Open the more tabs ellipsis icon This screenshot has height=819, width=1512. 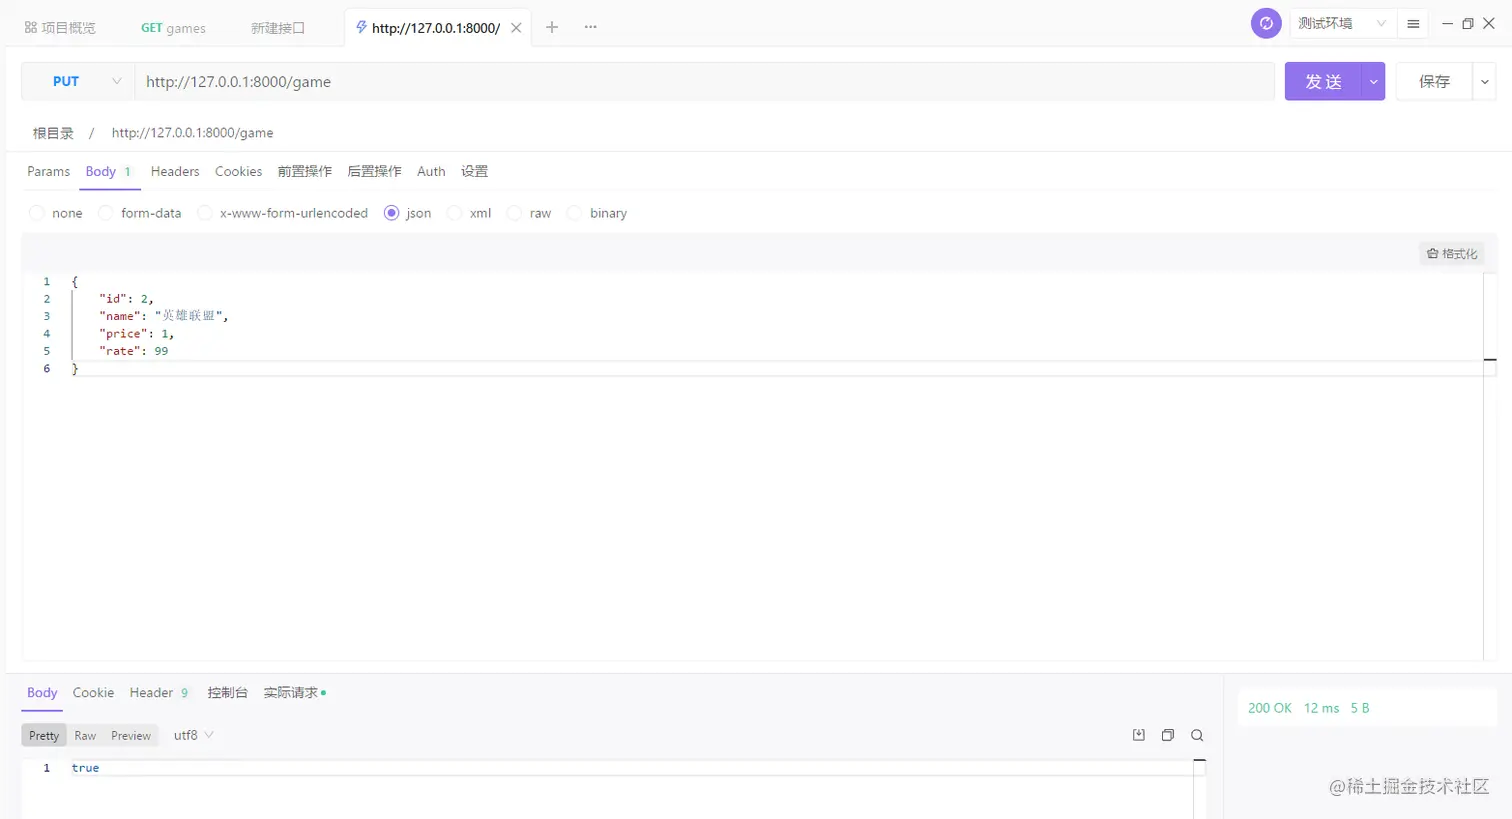coord(591,27)
